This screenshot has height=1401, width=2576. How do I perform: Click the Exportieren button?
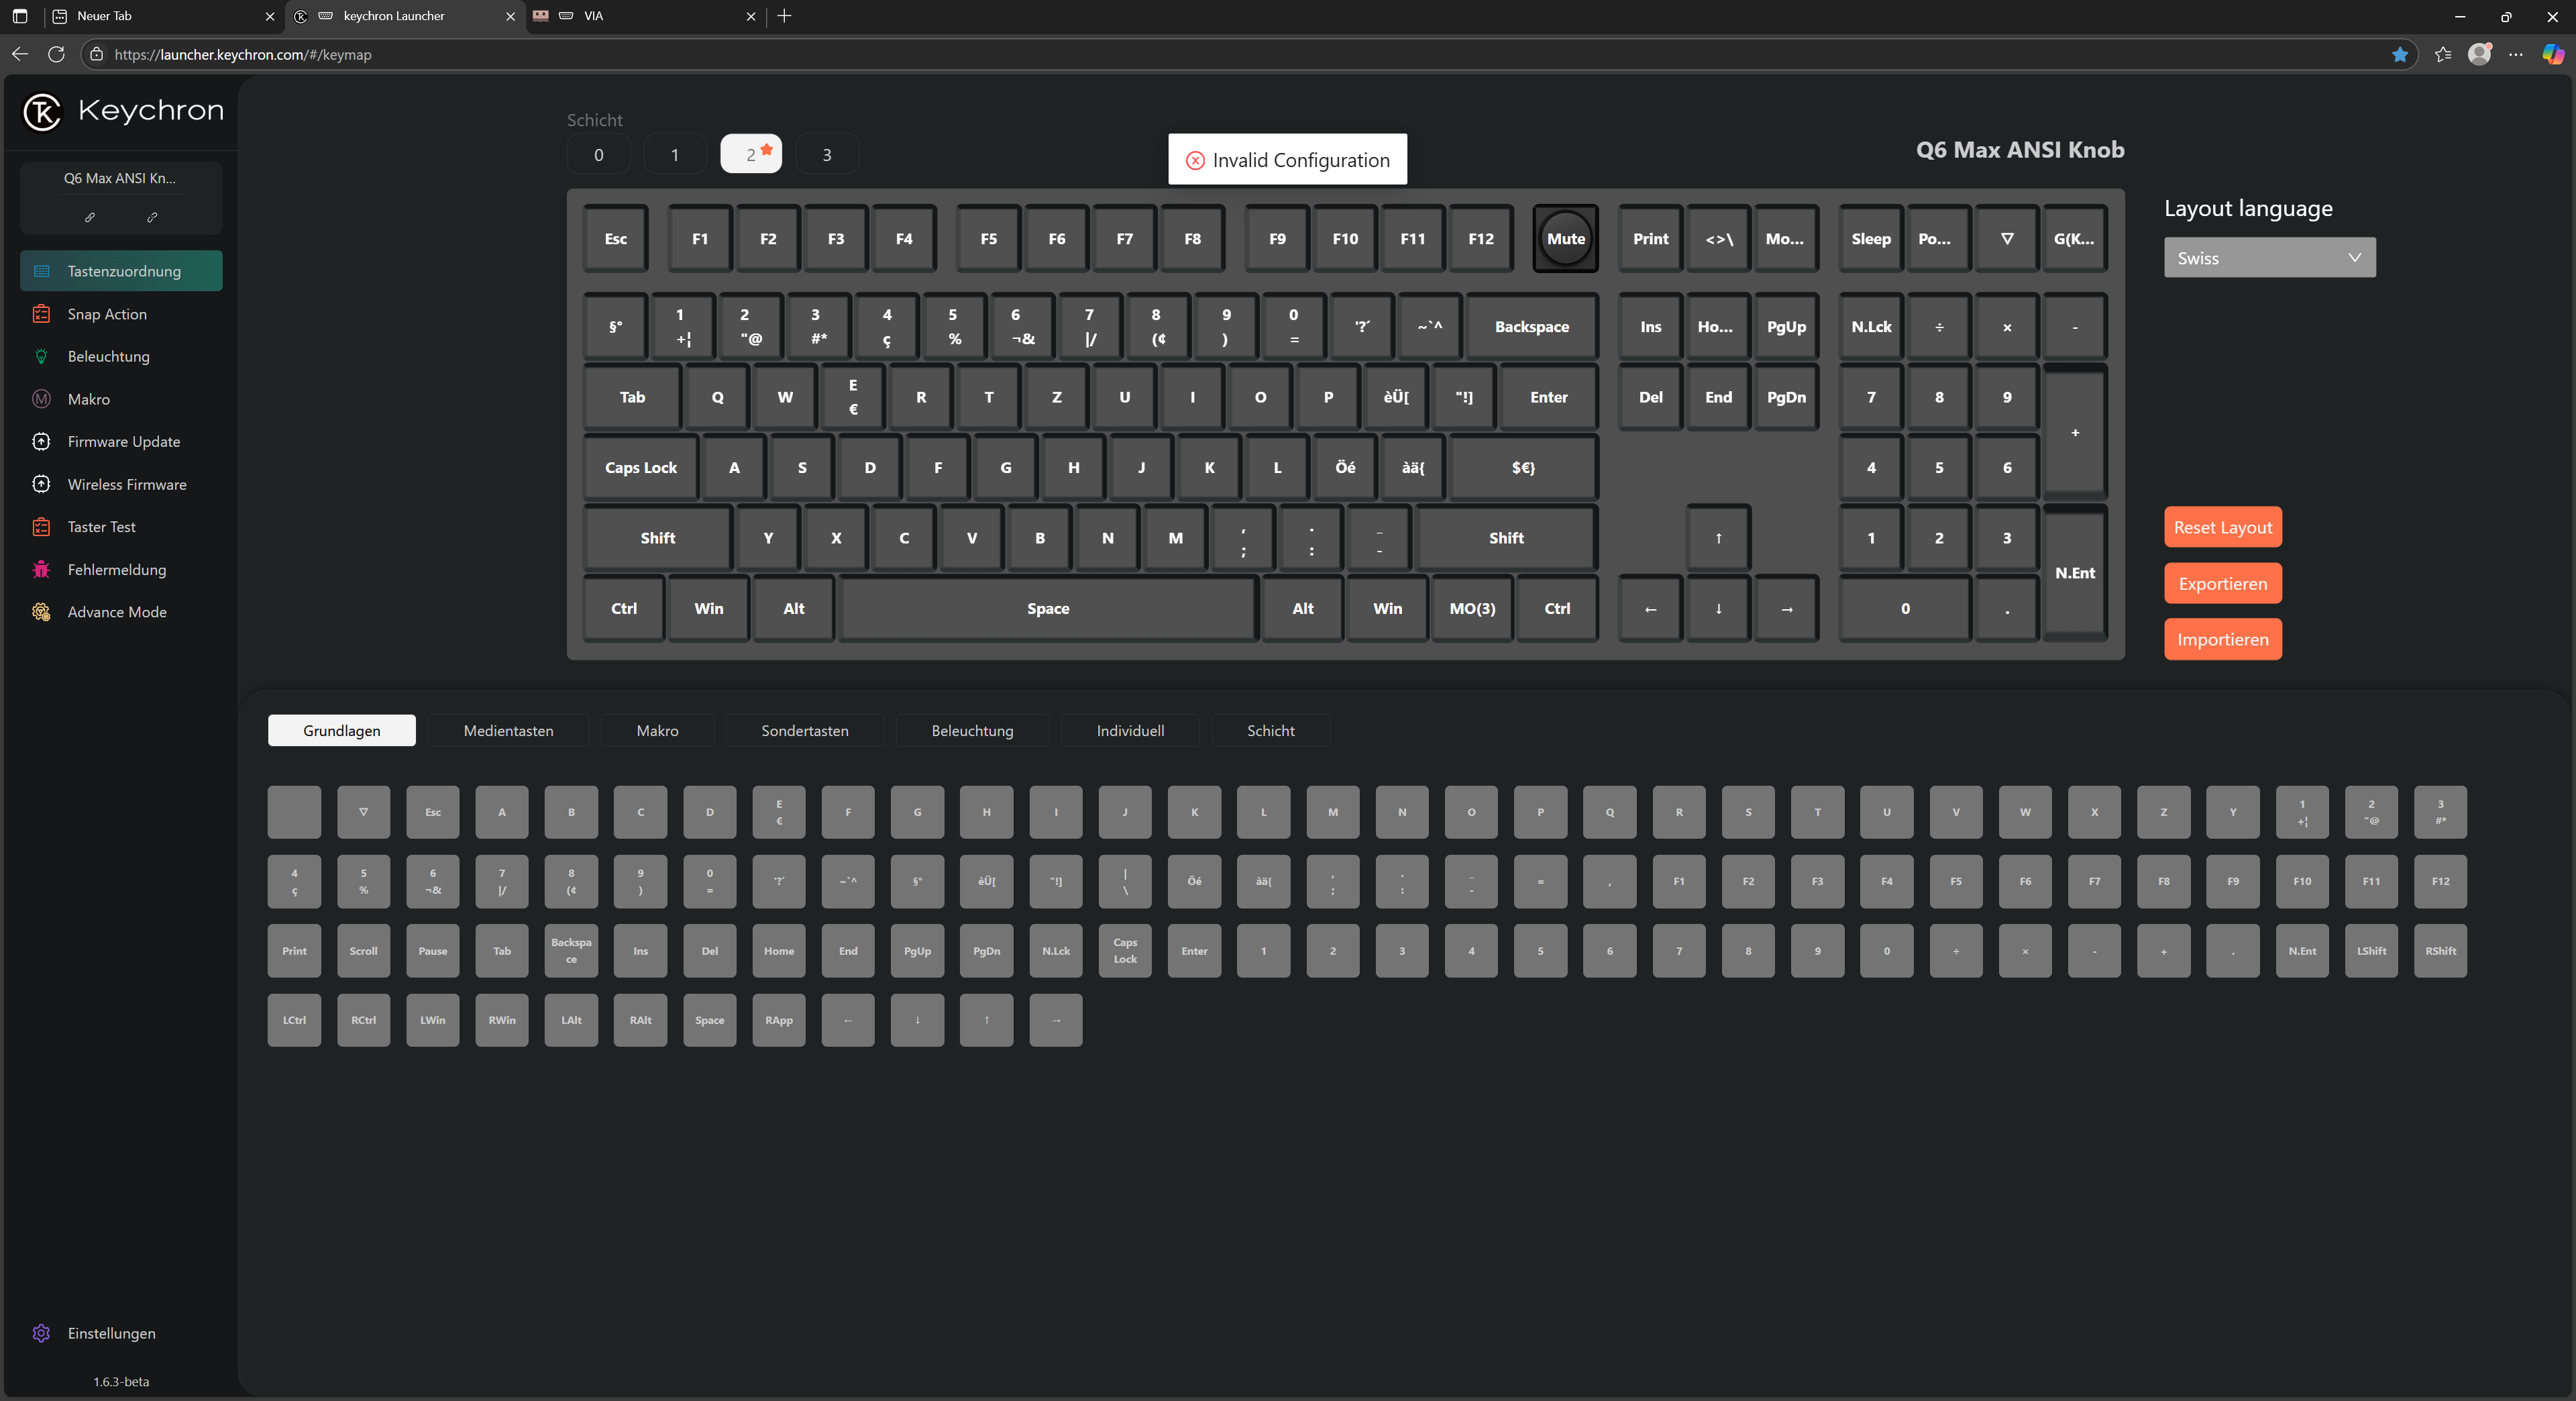2222,583
